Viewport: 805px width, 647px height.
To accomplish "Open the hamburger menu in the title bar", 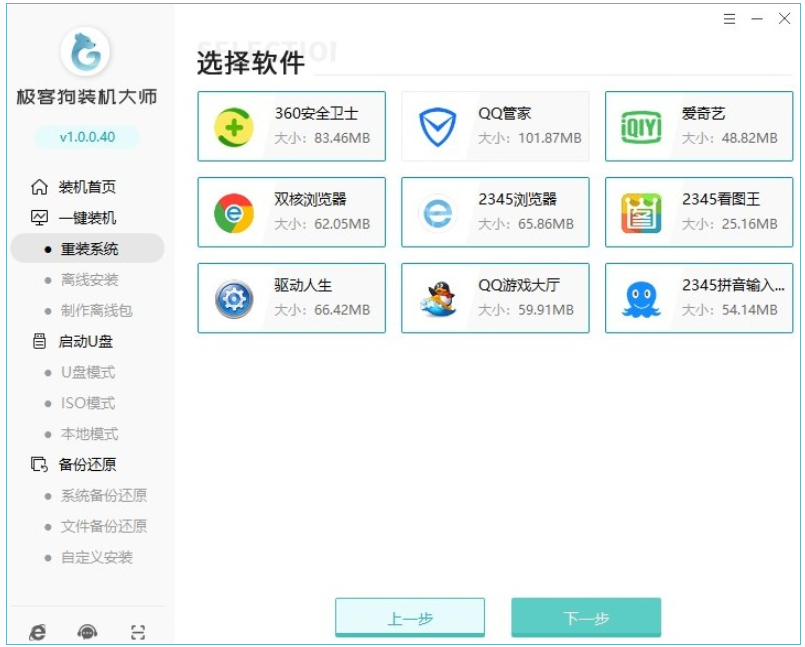I will [x=730, y=20].
